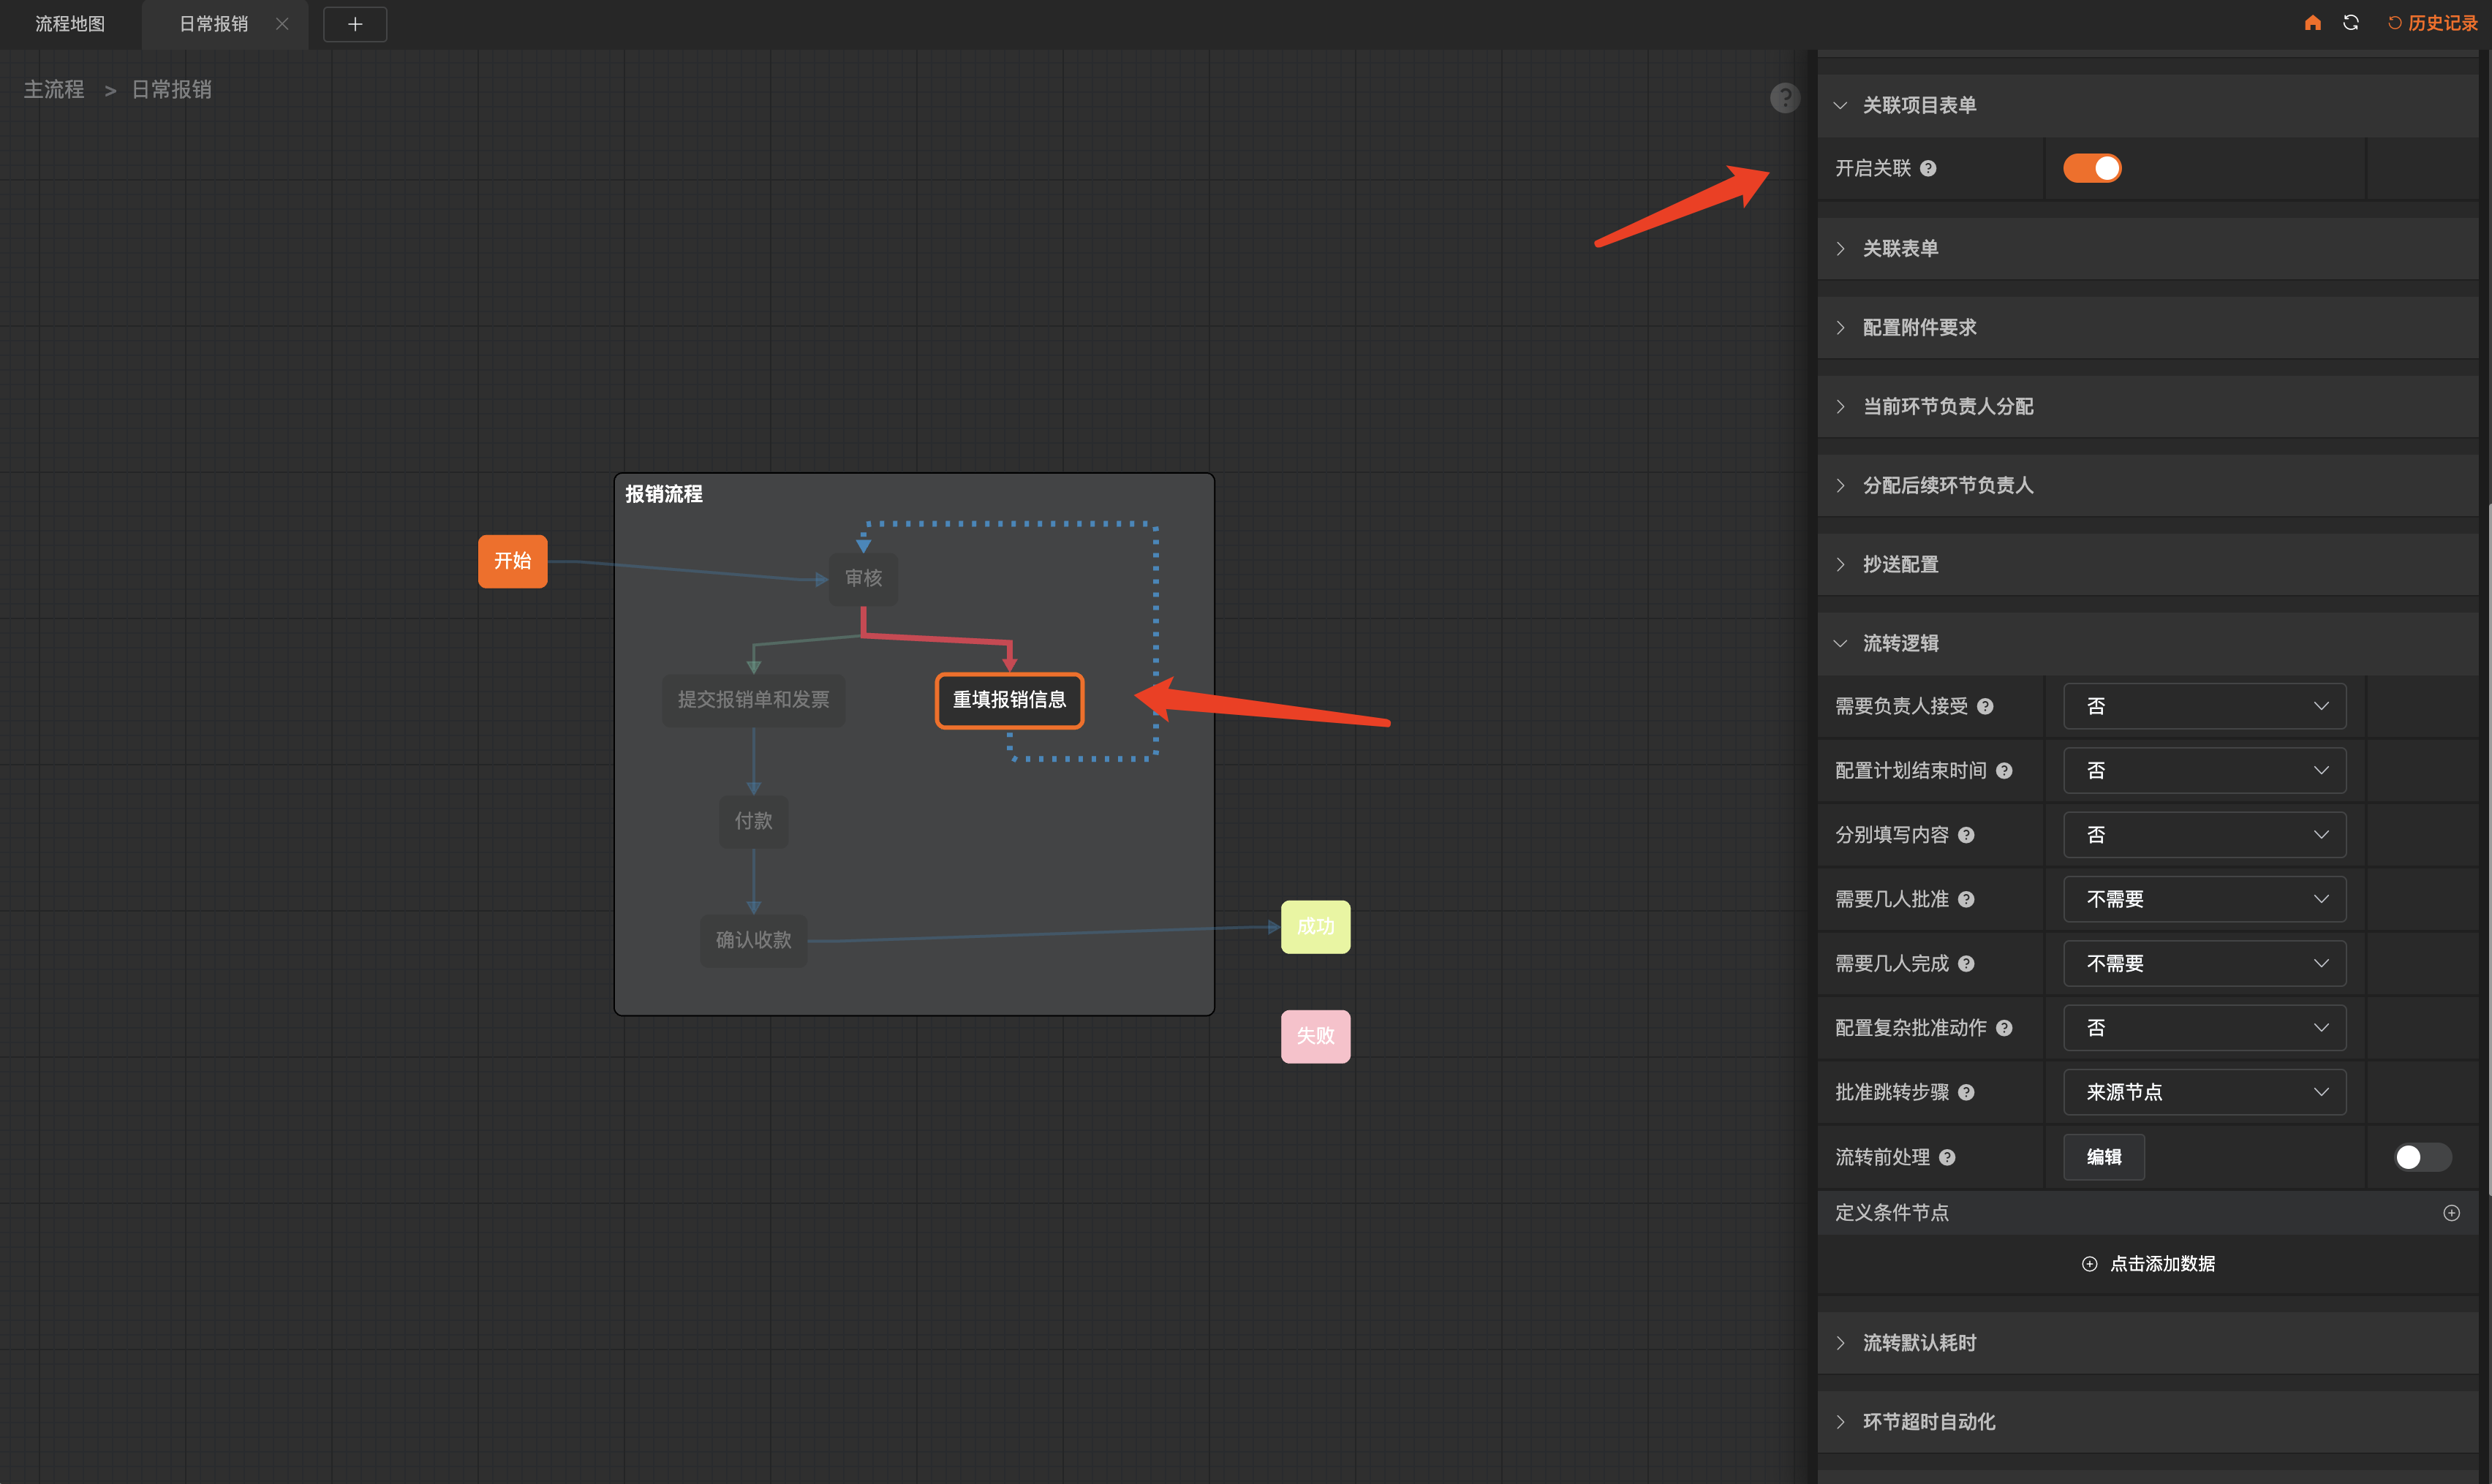Click the 日常报销 breadcrumb item

pyautogui.click(x=171, y=90)
